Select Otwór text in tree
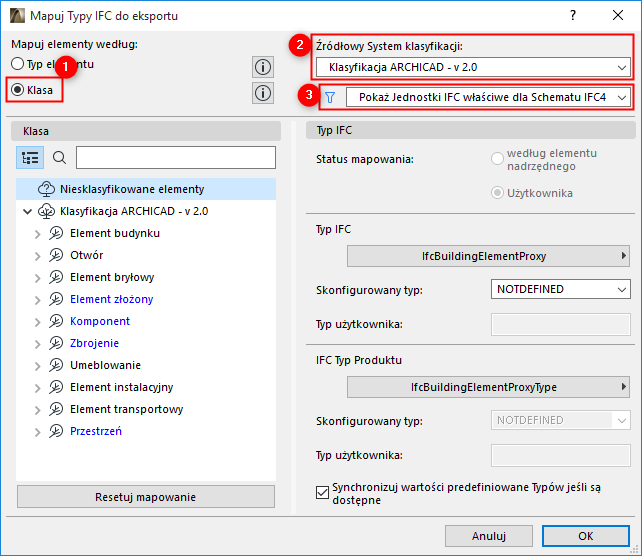Screen dimensions: 642x556 [x=86, y=255]
